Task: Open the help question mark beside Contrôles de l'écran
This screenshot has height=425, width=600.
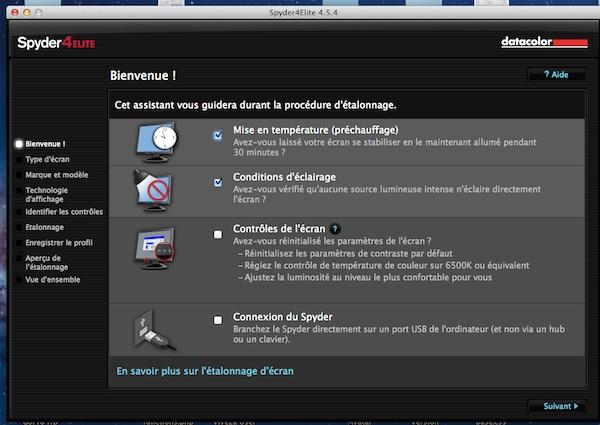Action: 335,229
